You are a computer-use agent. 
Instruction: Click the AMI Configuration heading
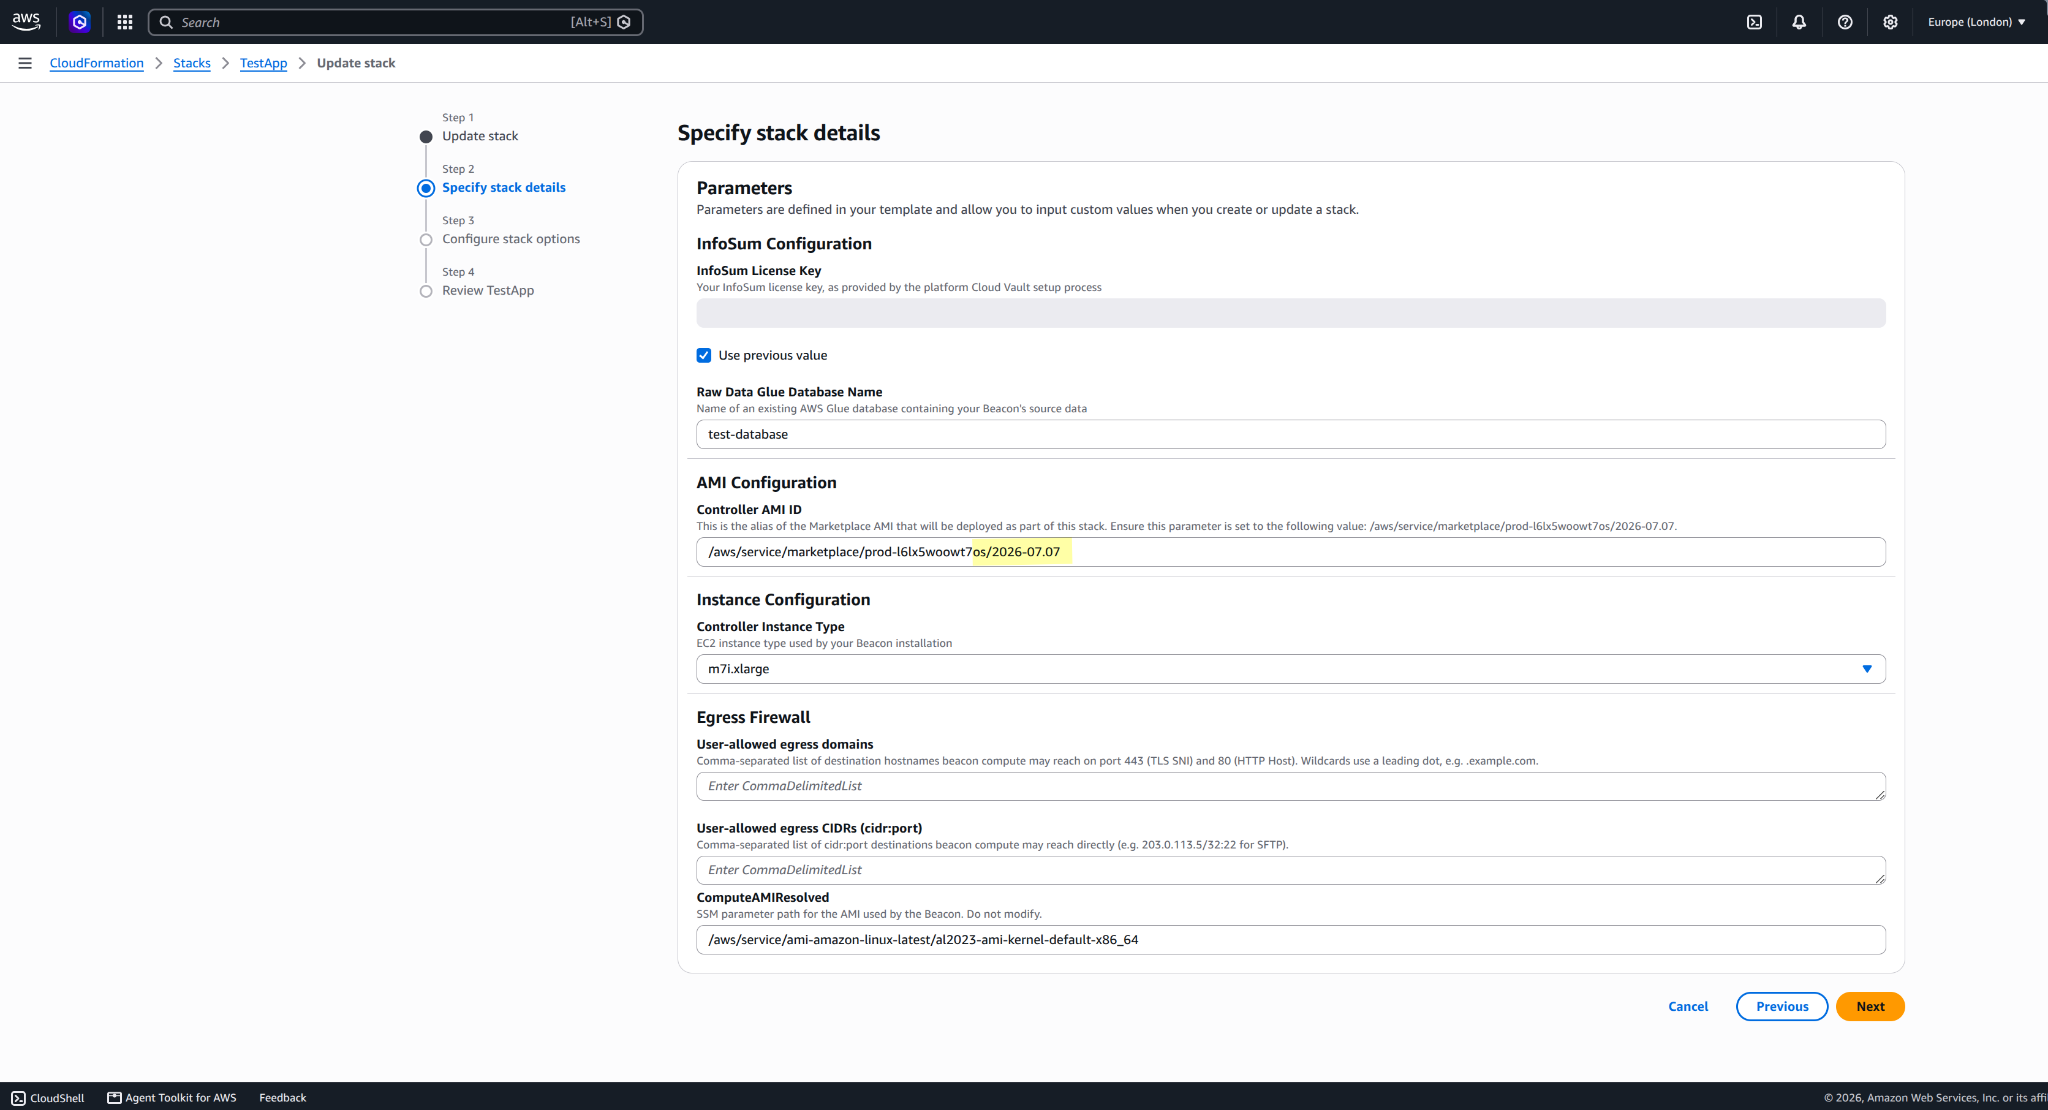[767, 483]
